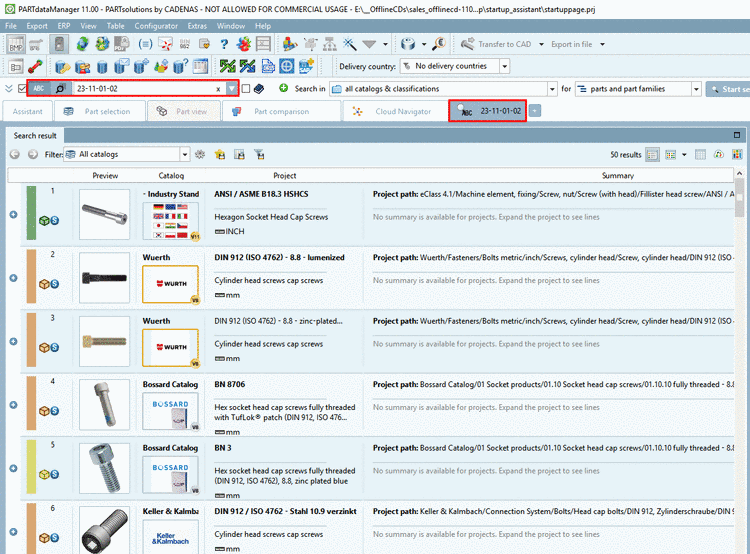Click the Transfer to CAD button
750x554 pixels.
[496, 44]
